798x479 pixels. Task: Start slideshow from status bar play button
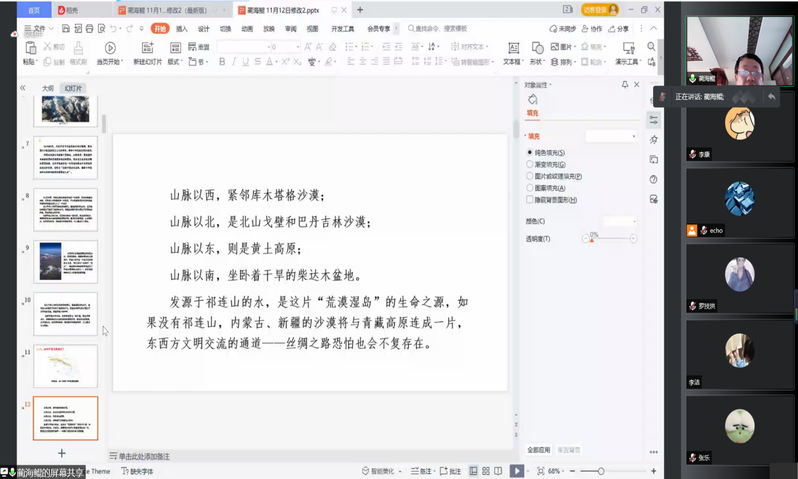pos(516,470)
